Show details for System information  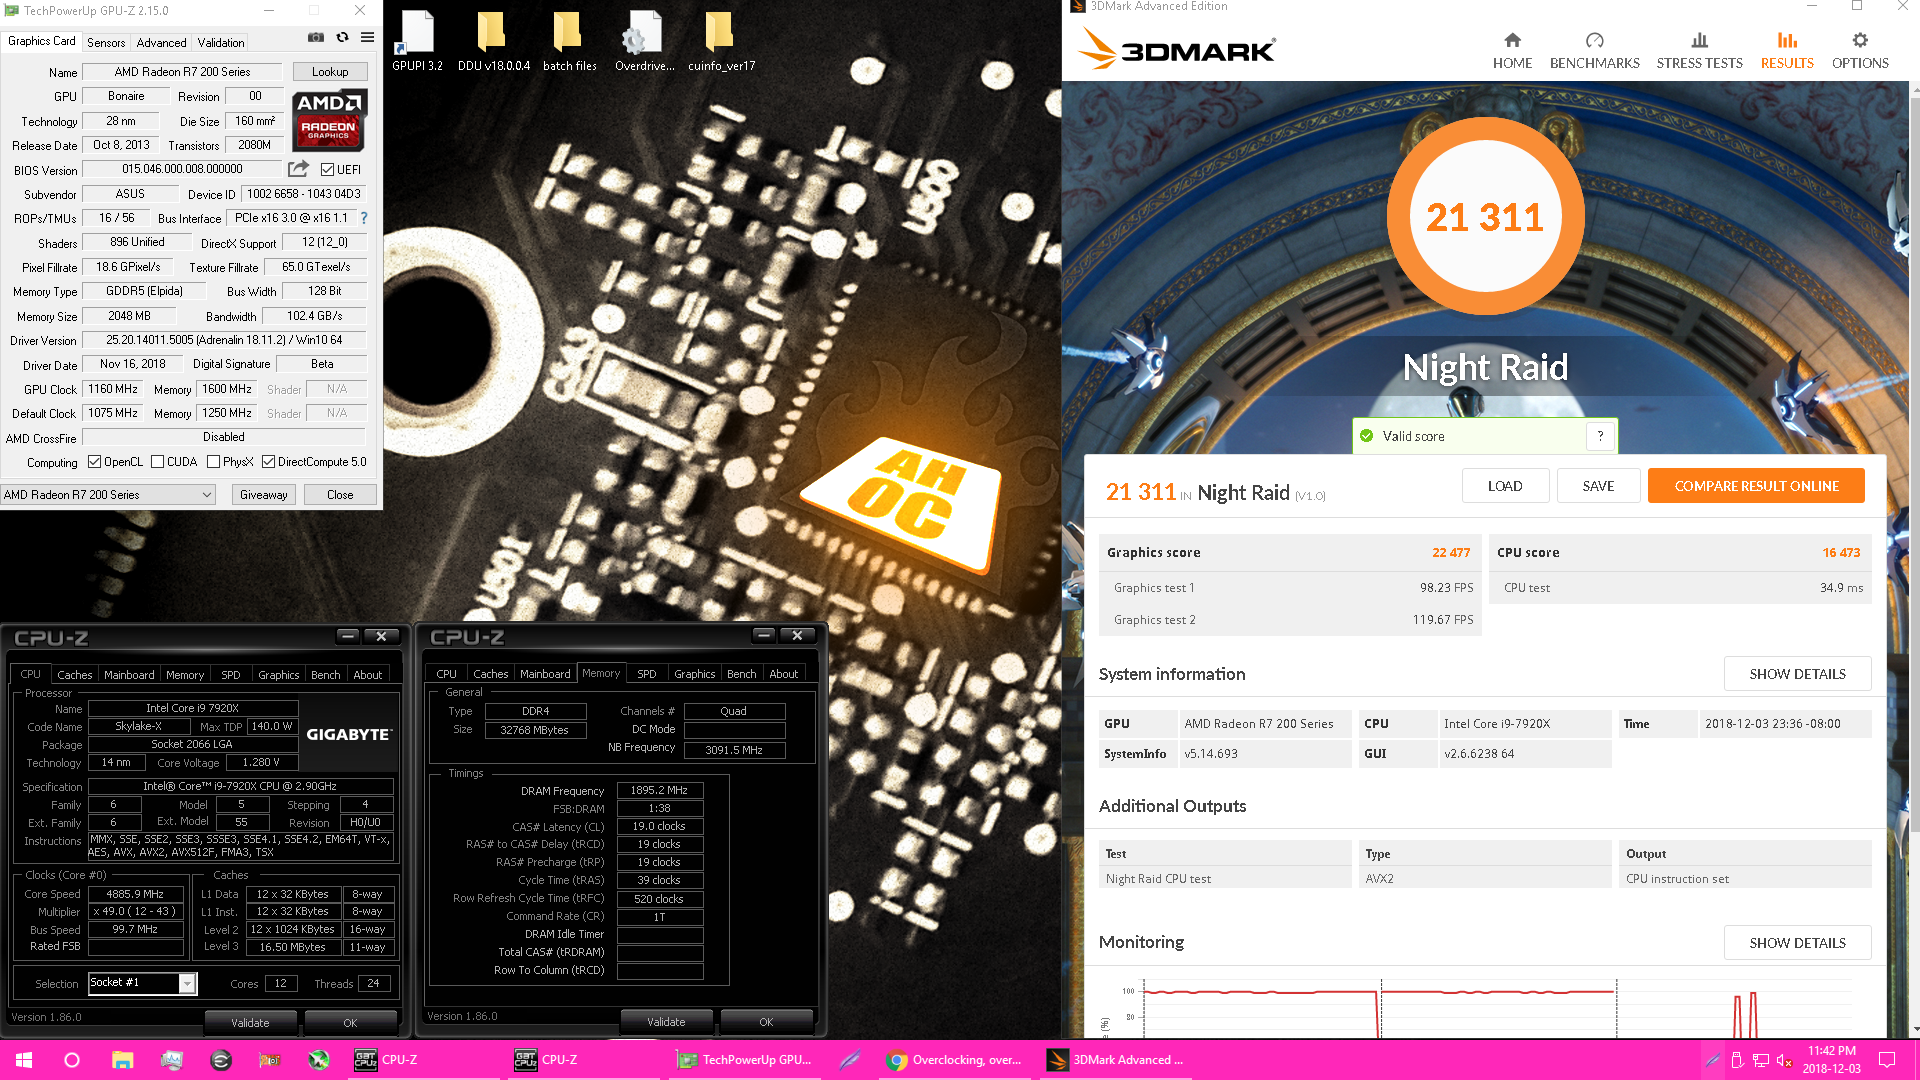1797,674
